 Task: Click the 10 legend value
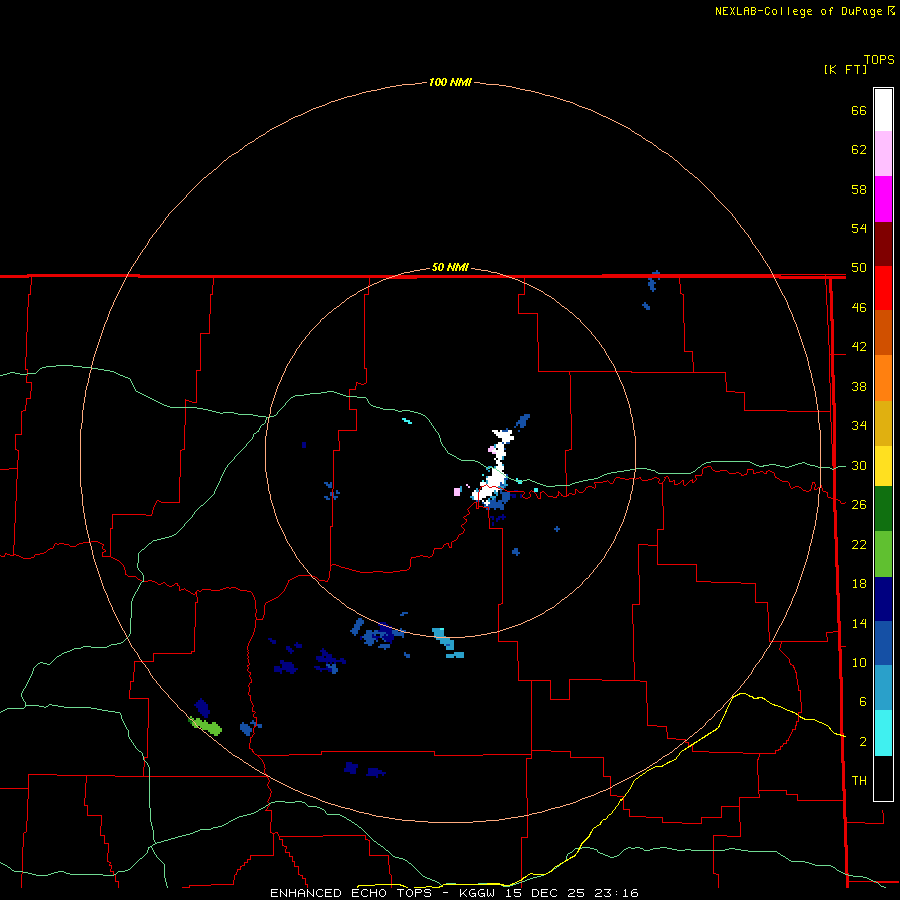point(859,663)
